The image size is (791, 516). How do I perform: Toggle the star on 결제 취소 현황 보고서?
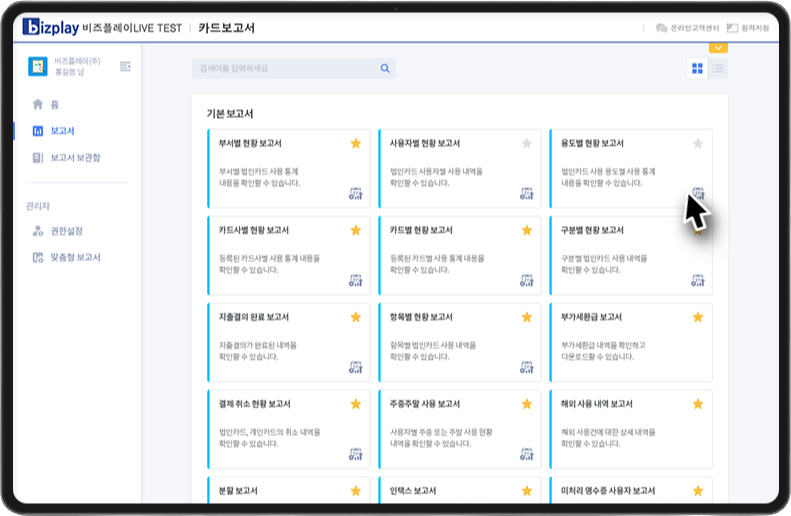(x=356, y=404)
